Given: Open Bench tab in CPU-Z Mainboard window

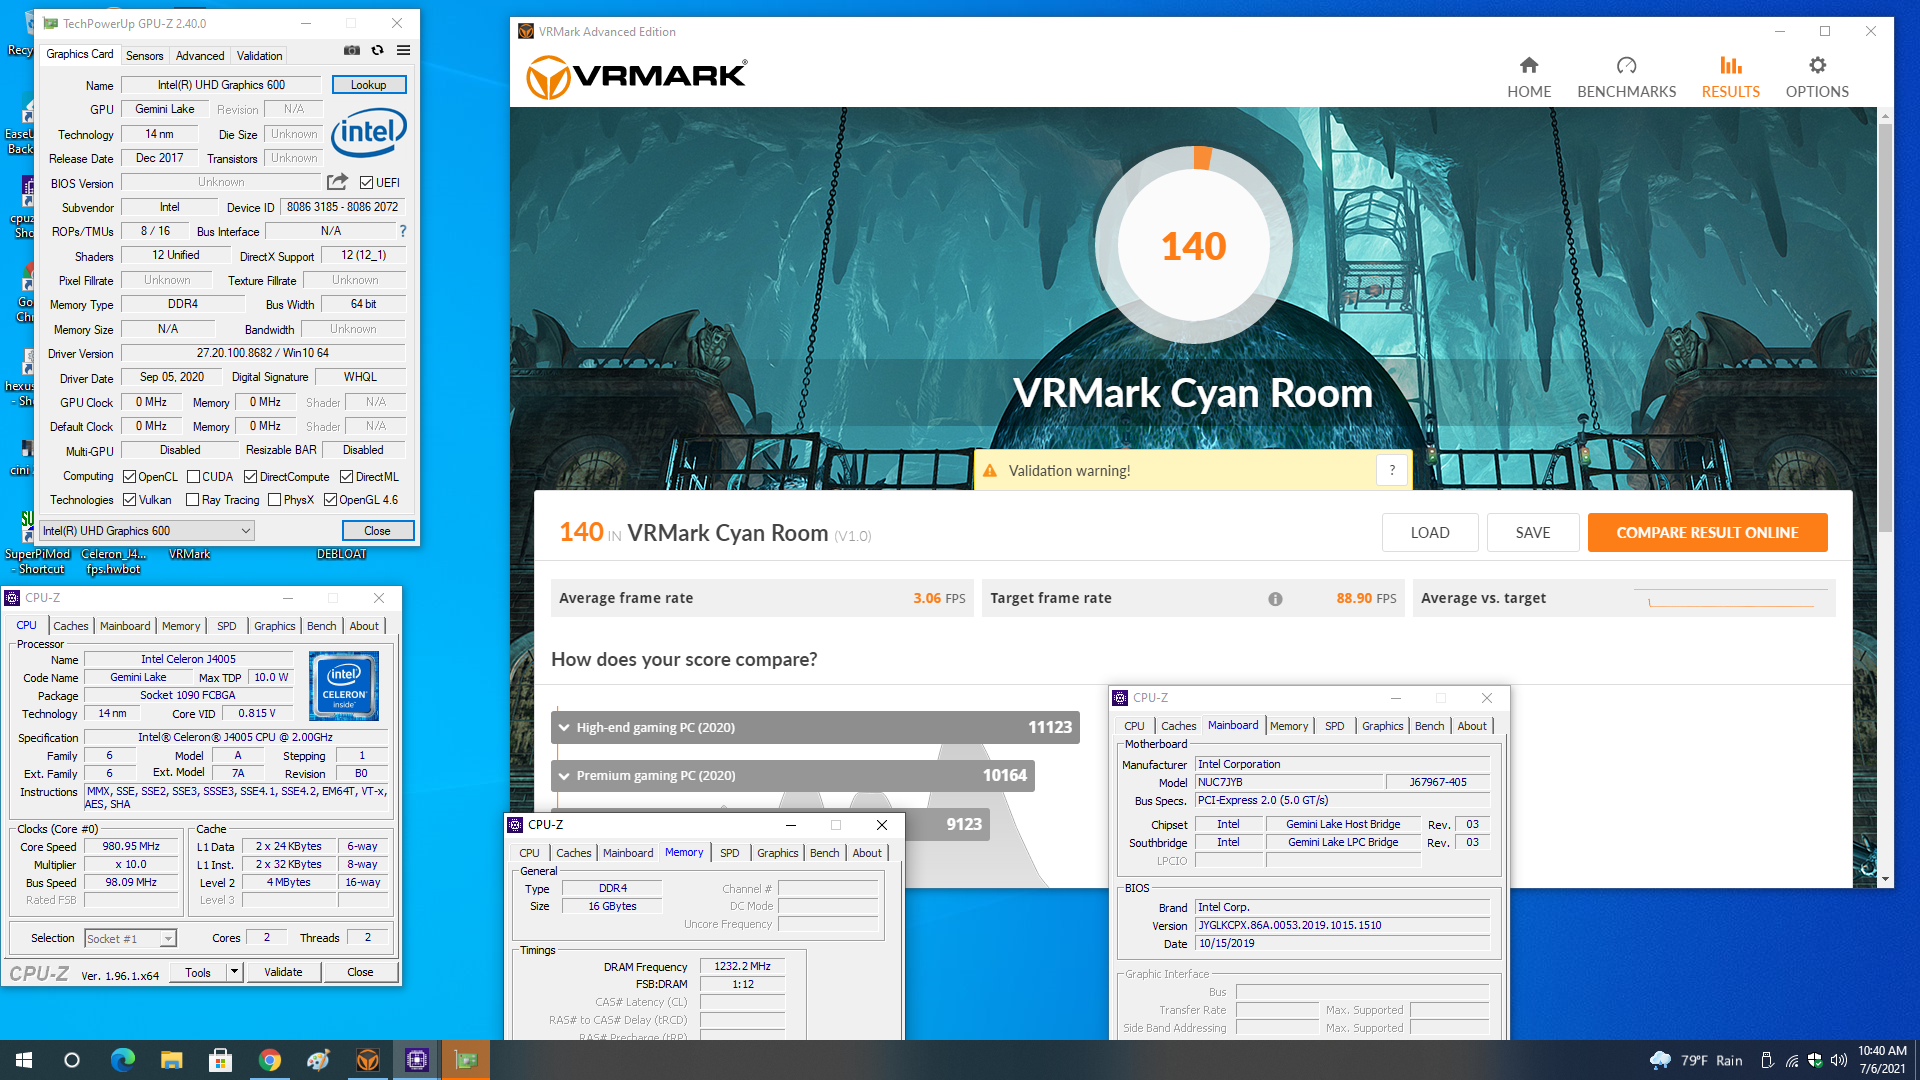Looking at the screenshot, I should [1429, 726].
